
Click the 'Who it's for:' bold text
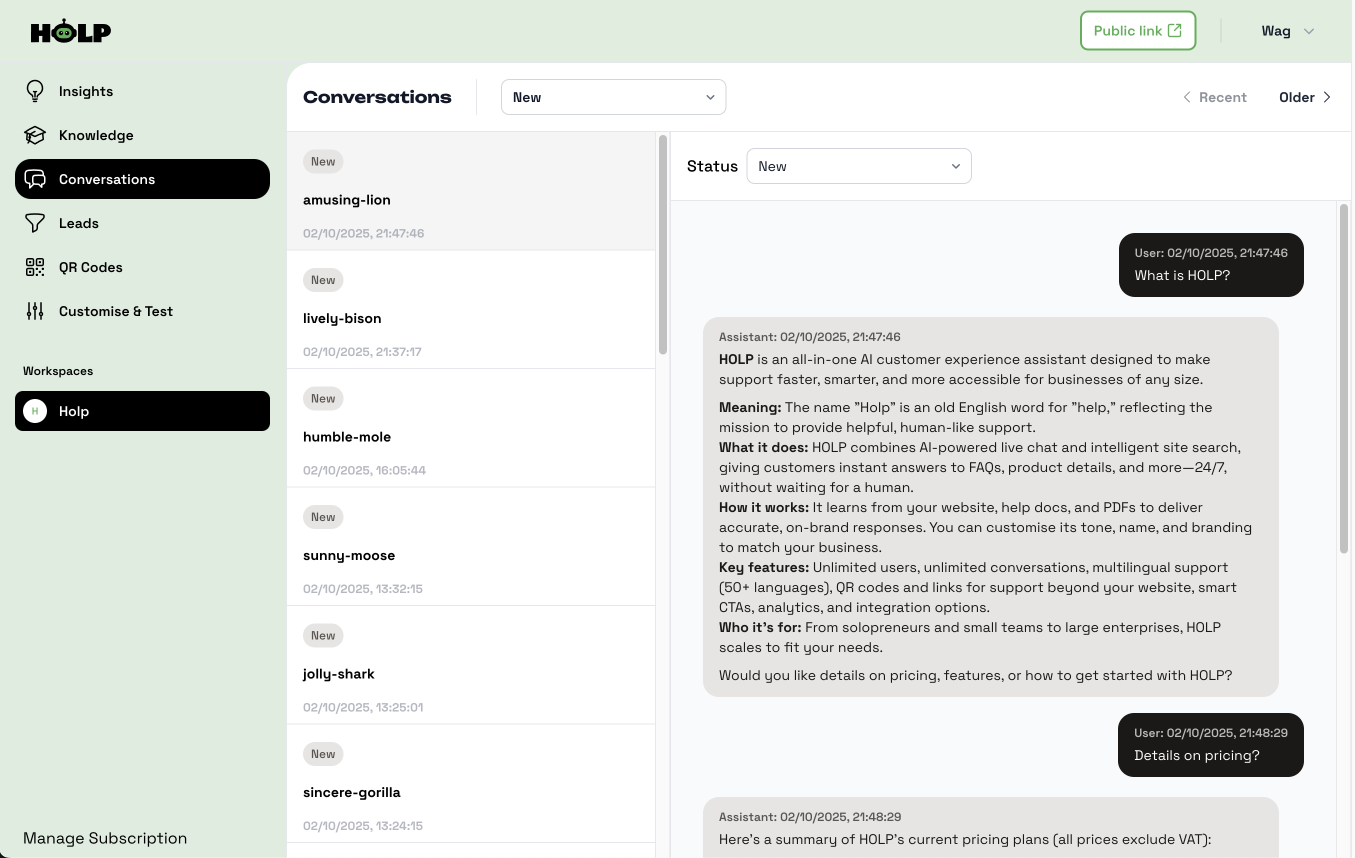[x=760, y=627]
